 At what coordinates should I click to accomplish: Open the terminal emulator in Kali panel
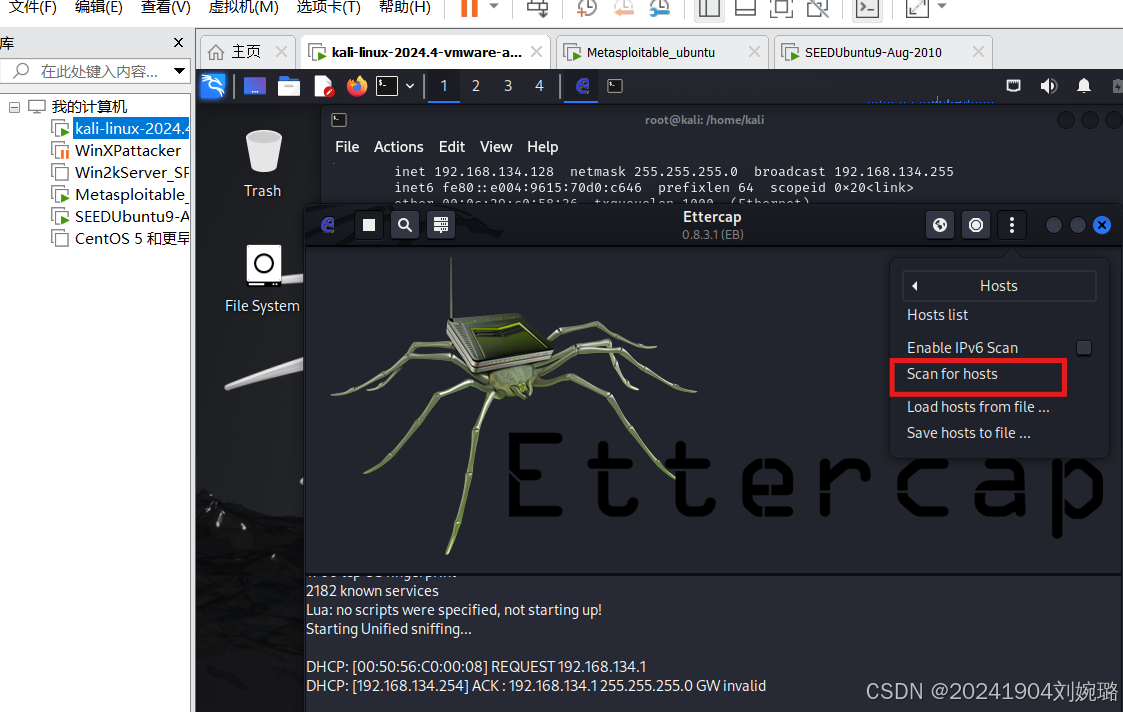click(387, 86)
